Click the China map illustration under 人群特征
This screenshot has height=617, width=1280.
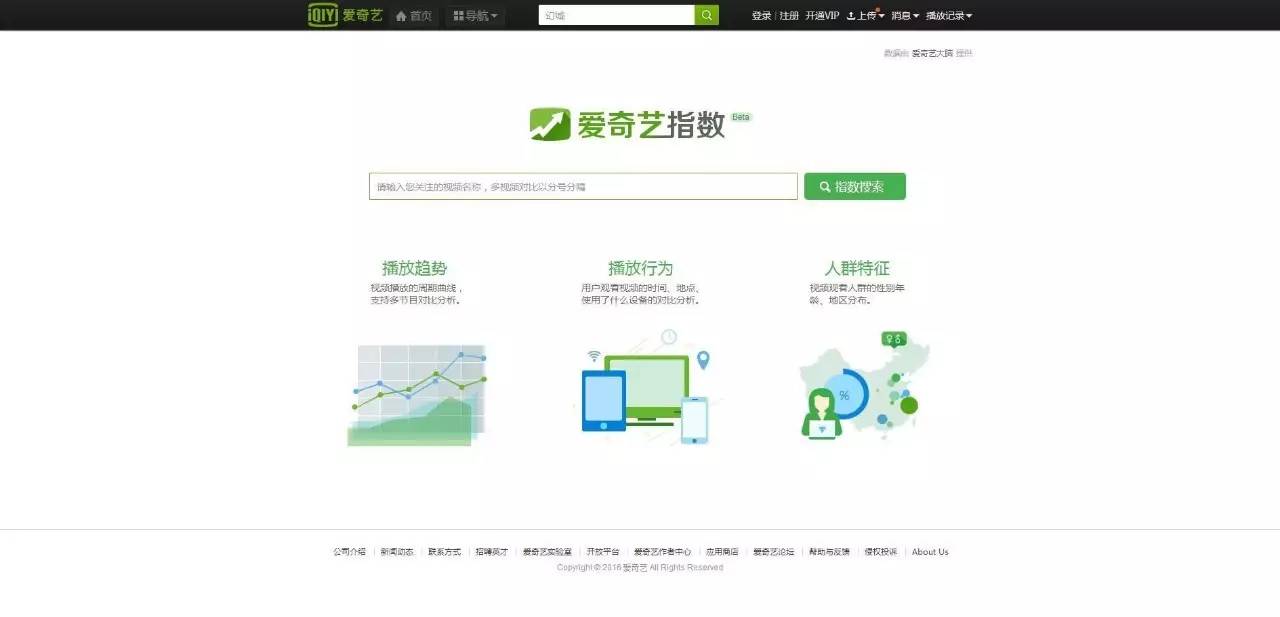(x=865, y=385)
